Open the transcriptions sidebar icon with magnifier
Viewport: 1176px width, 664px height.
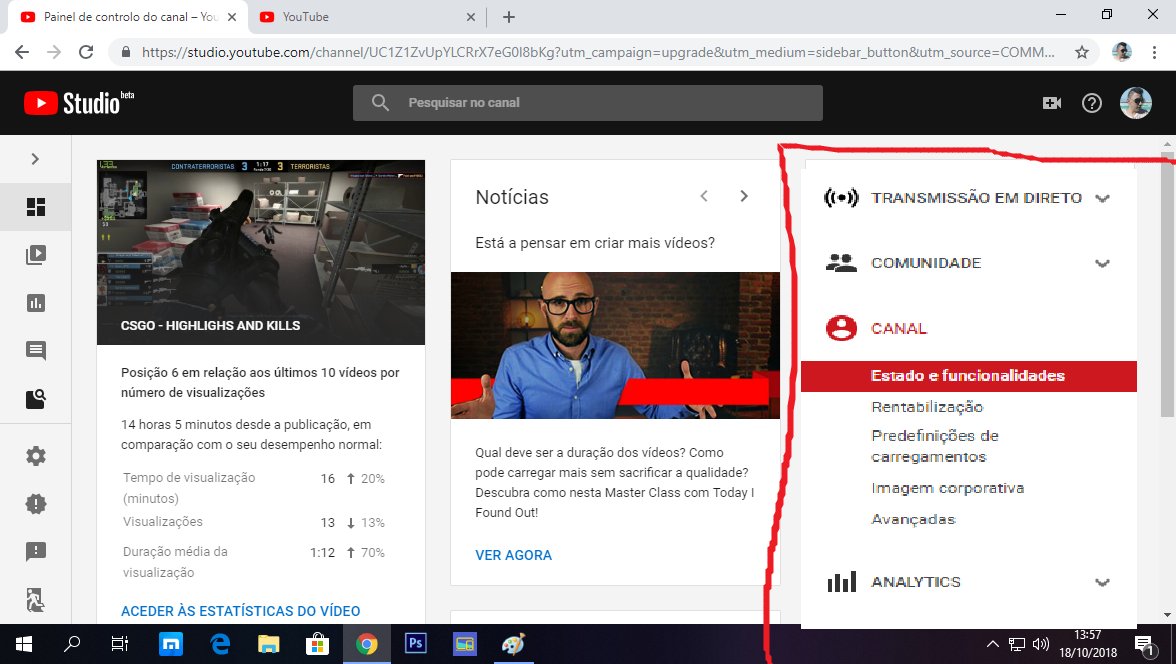pos(35,398)
